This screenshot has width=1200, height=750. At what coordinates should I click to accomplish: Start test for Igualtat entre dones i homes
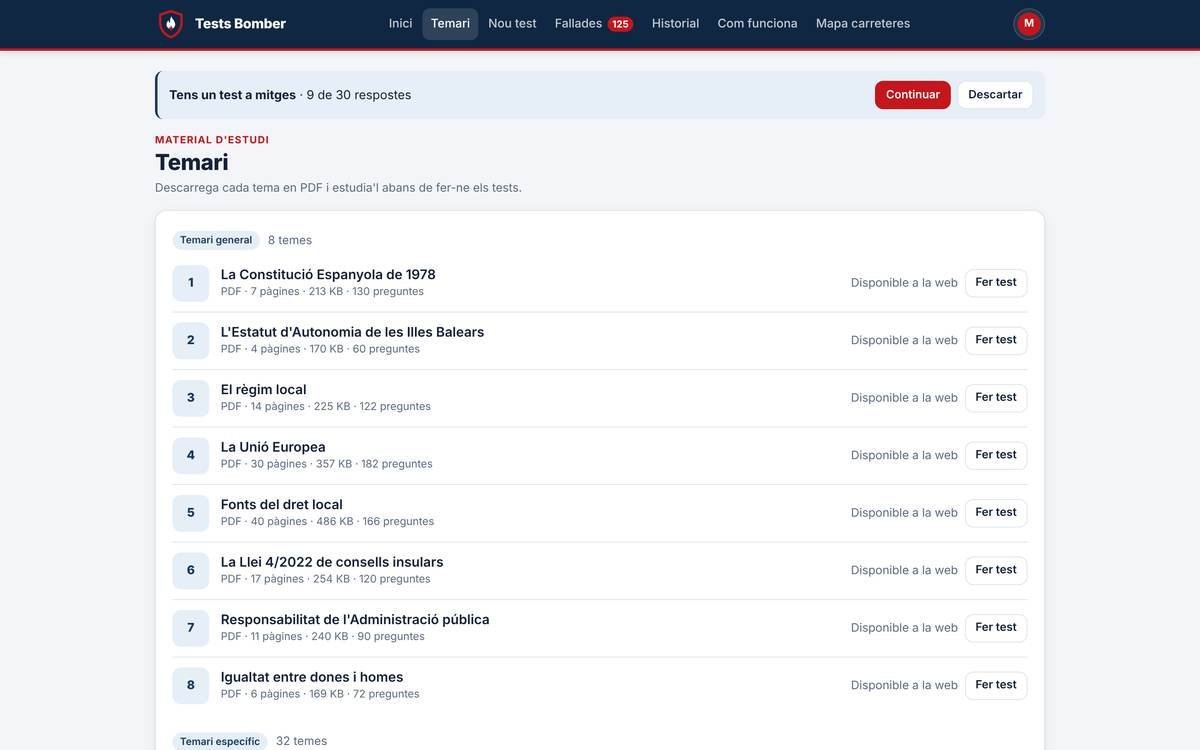(996, 685)
